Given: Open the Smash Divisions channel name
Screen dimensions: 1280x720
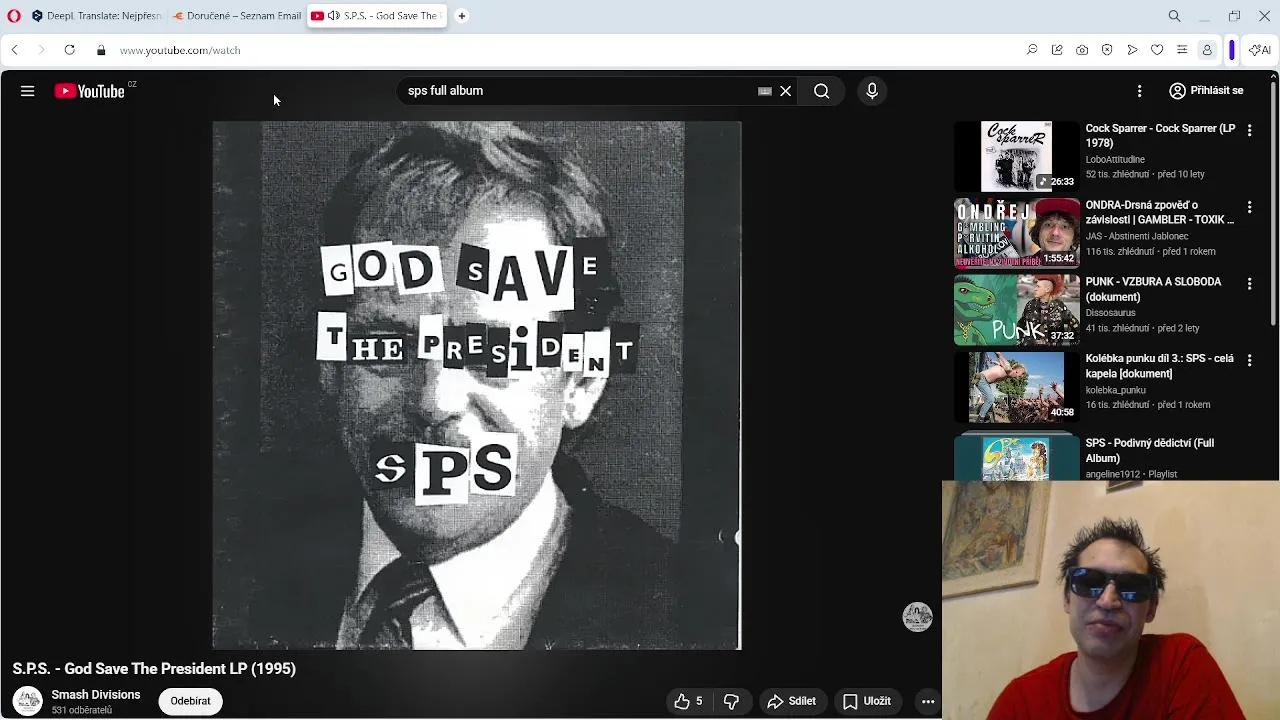Looking at the screenshot, I should (x=96, y=695).
